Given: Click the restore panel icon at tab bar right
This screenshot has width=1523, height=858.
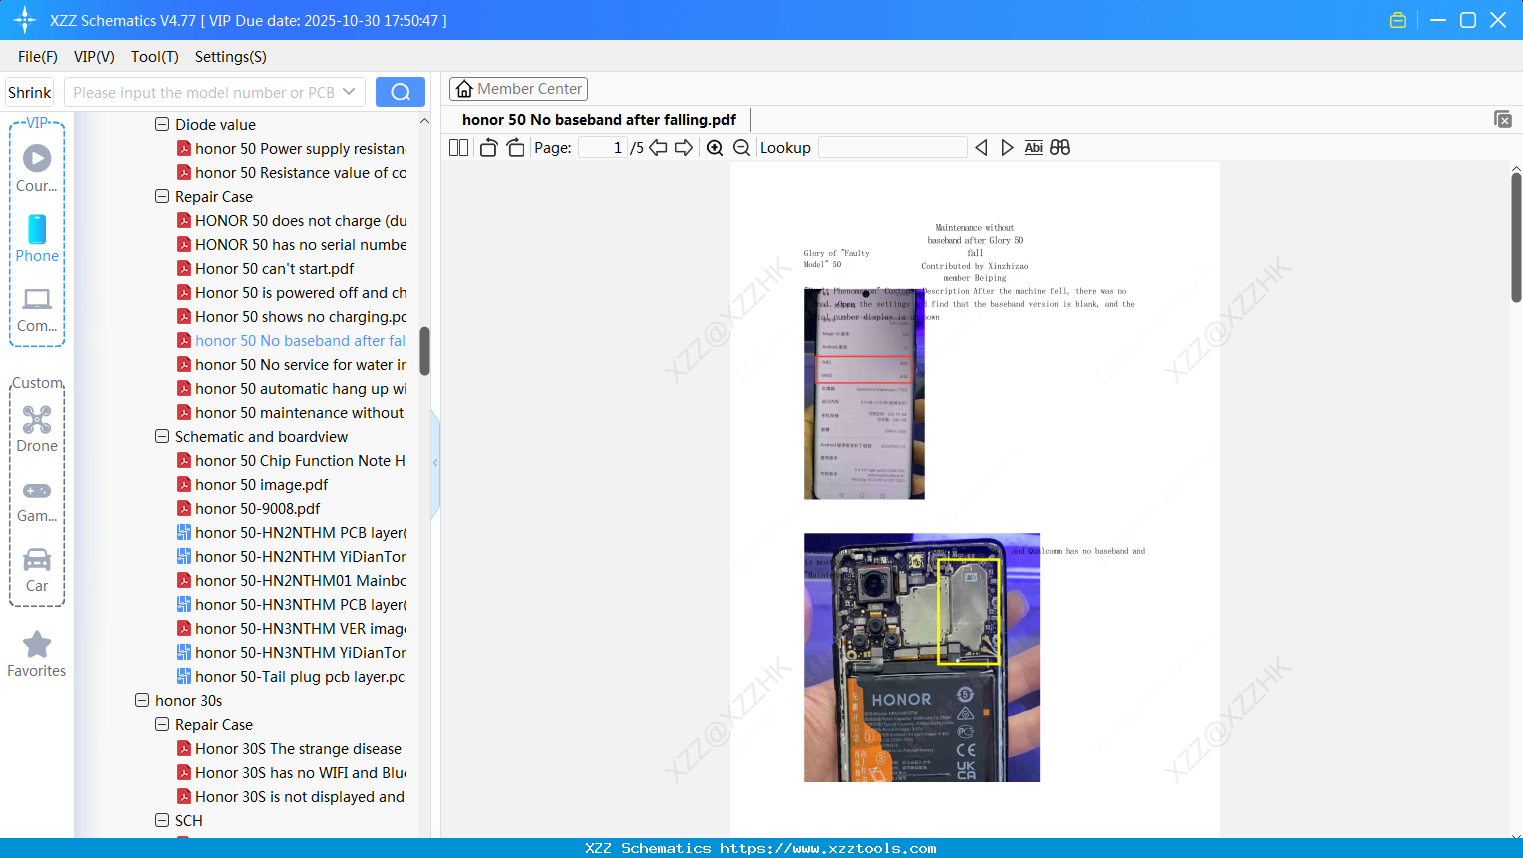Looking at the screenshot, I should tap(1503, 119).
